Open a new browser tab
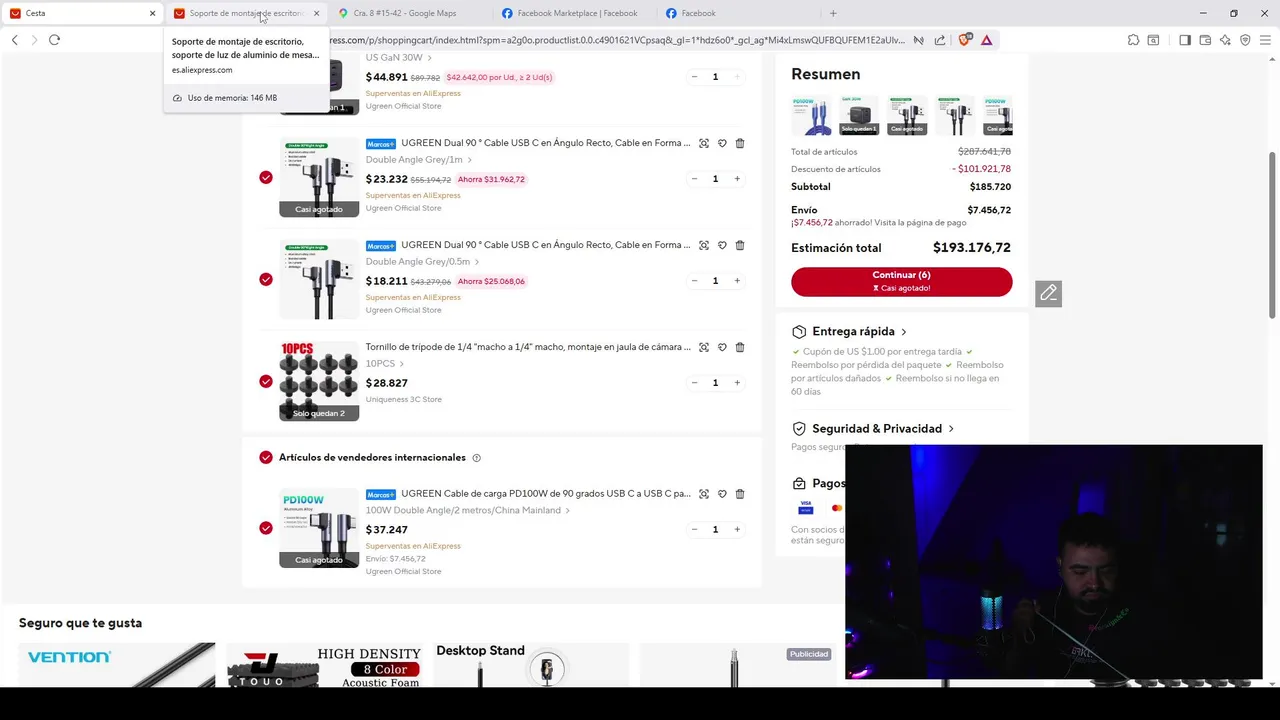 click(x=833, y=13)
